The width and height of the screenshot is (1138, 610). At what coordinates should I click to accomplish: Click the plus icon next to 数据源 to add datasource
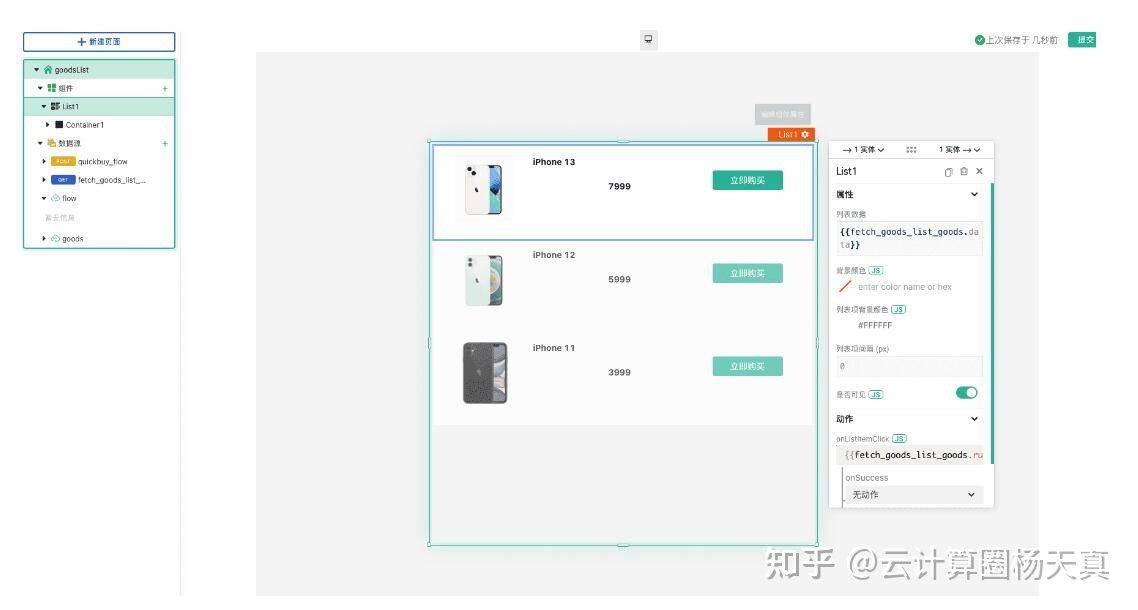pos(164,144)
